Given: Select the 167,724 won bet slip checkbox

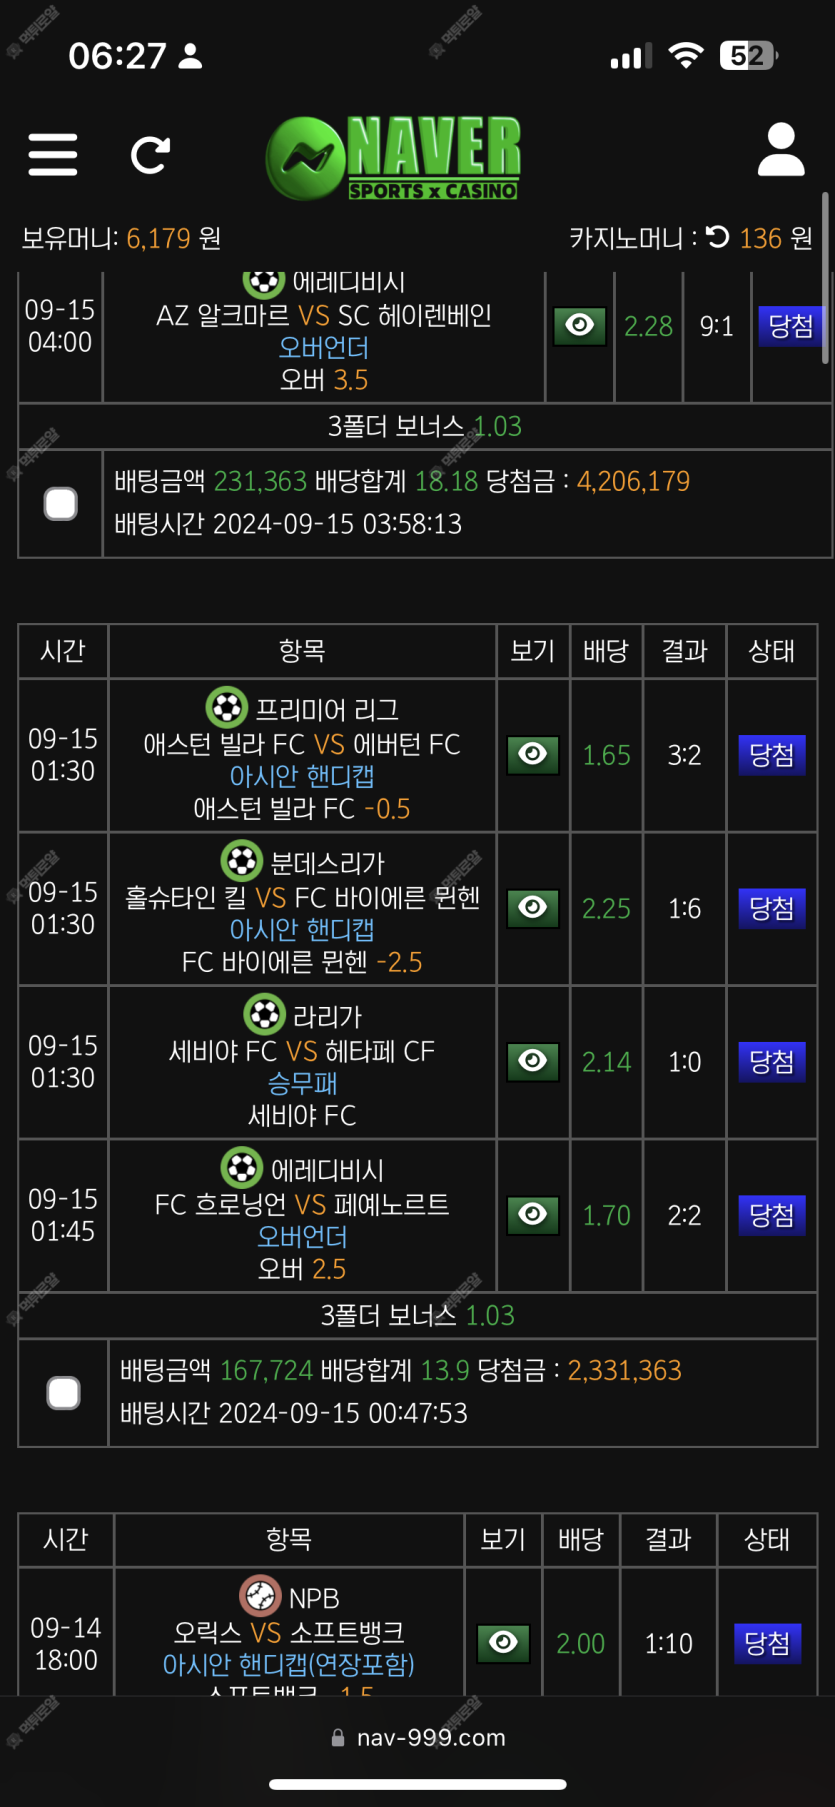Looking at the screenshot, I should 64,1393.
